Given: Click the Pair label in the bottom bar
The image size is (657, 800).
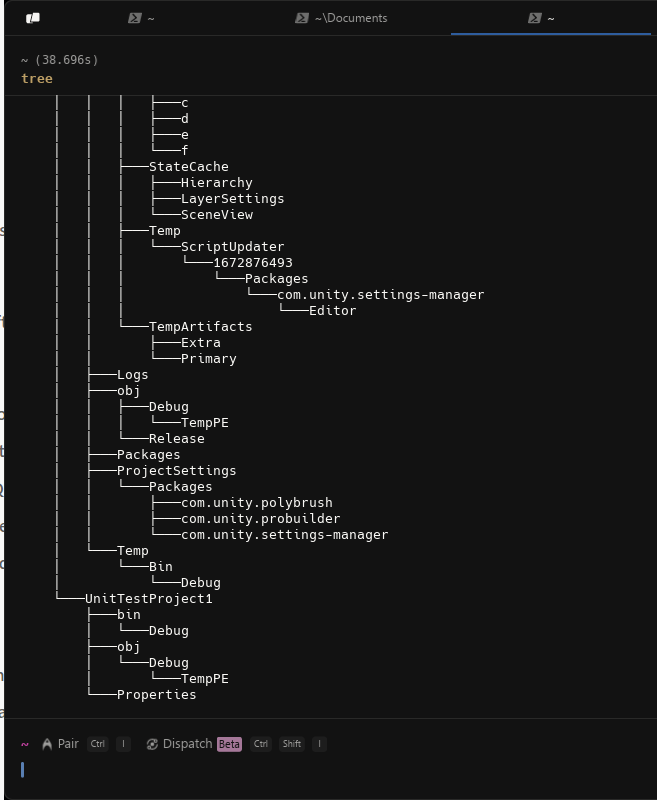Looking at the screenshot, I should click(x=67, y=743).
